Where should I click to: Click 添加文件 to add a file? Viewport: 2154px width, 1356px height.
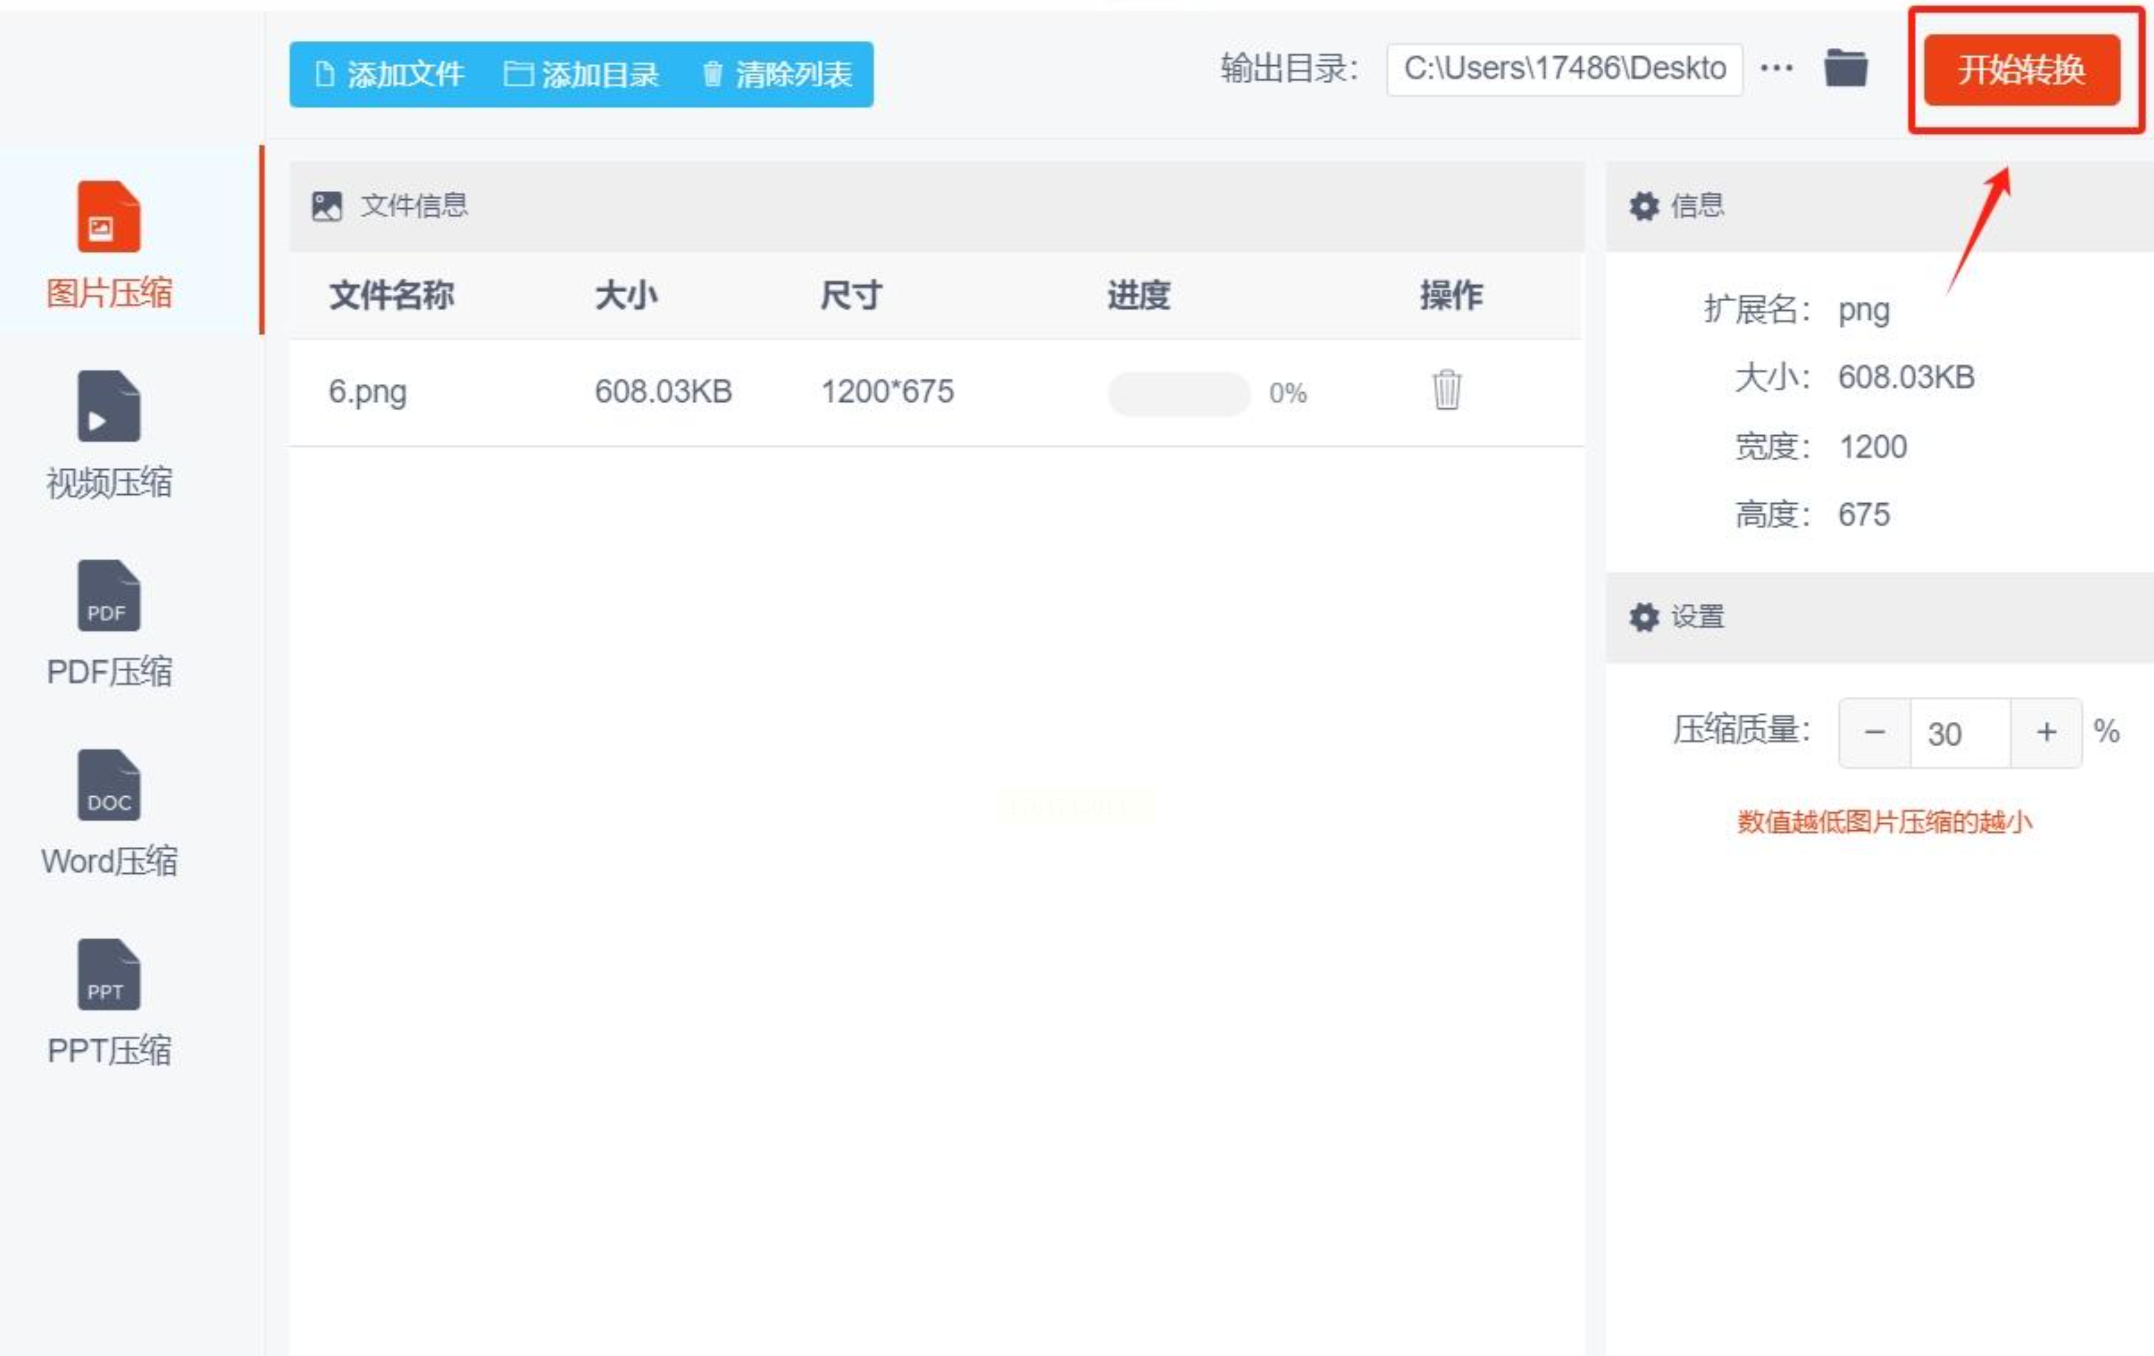(389, 74)
